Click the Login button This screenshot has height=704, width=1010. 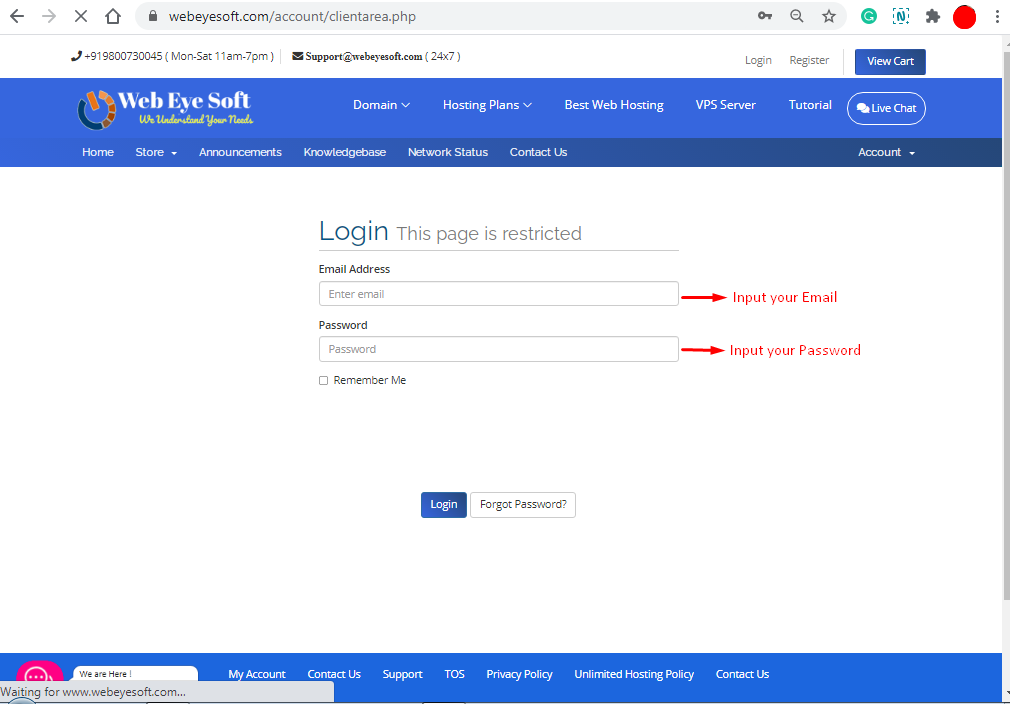[x=443, y=504]
